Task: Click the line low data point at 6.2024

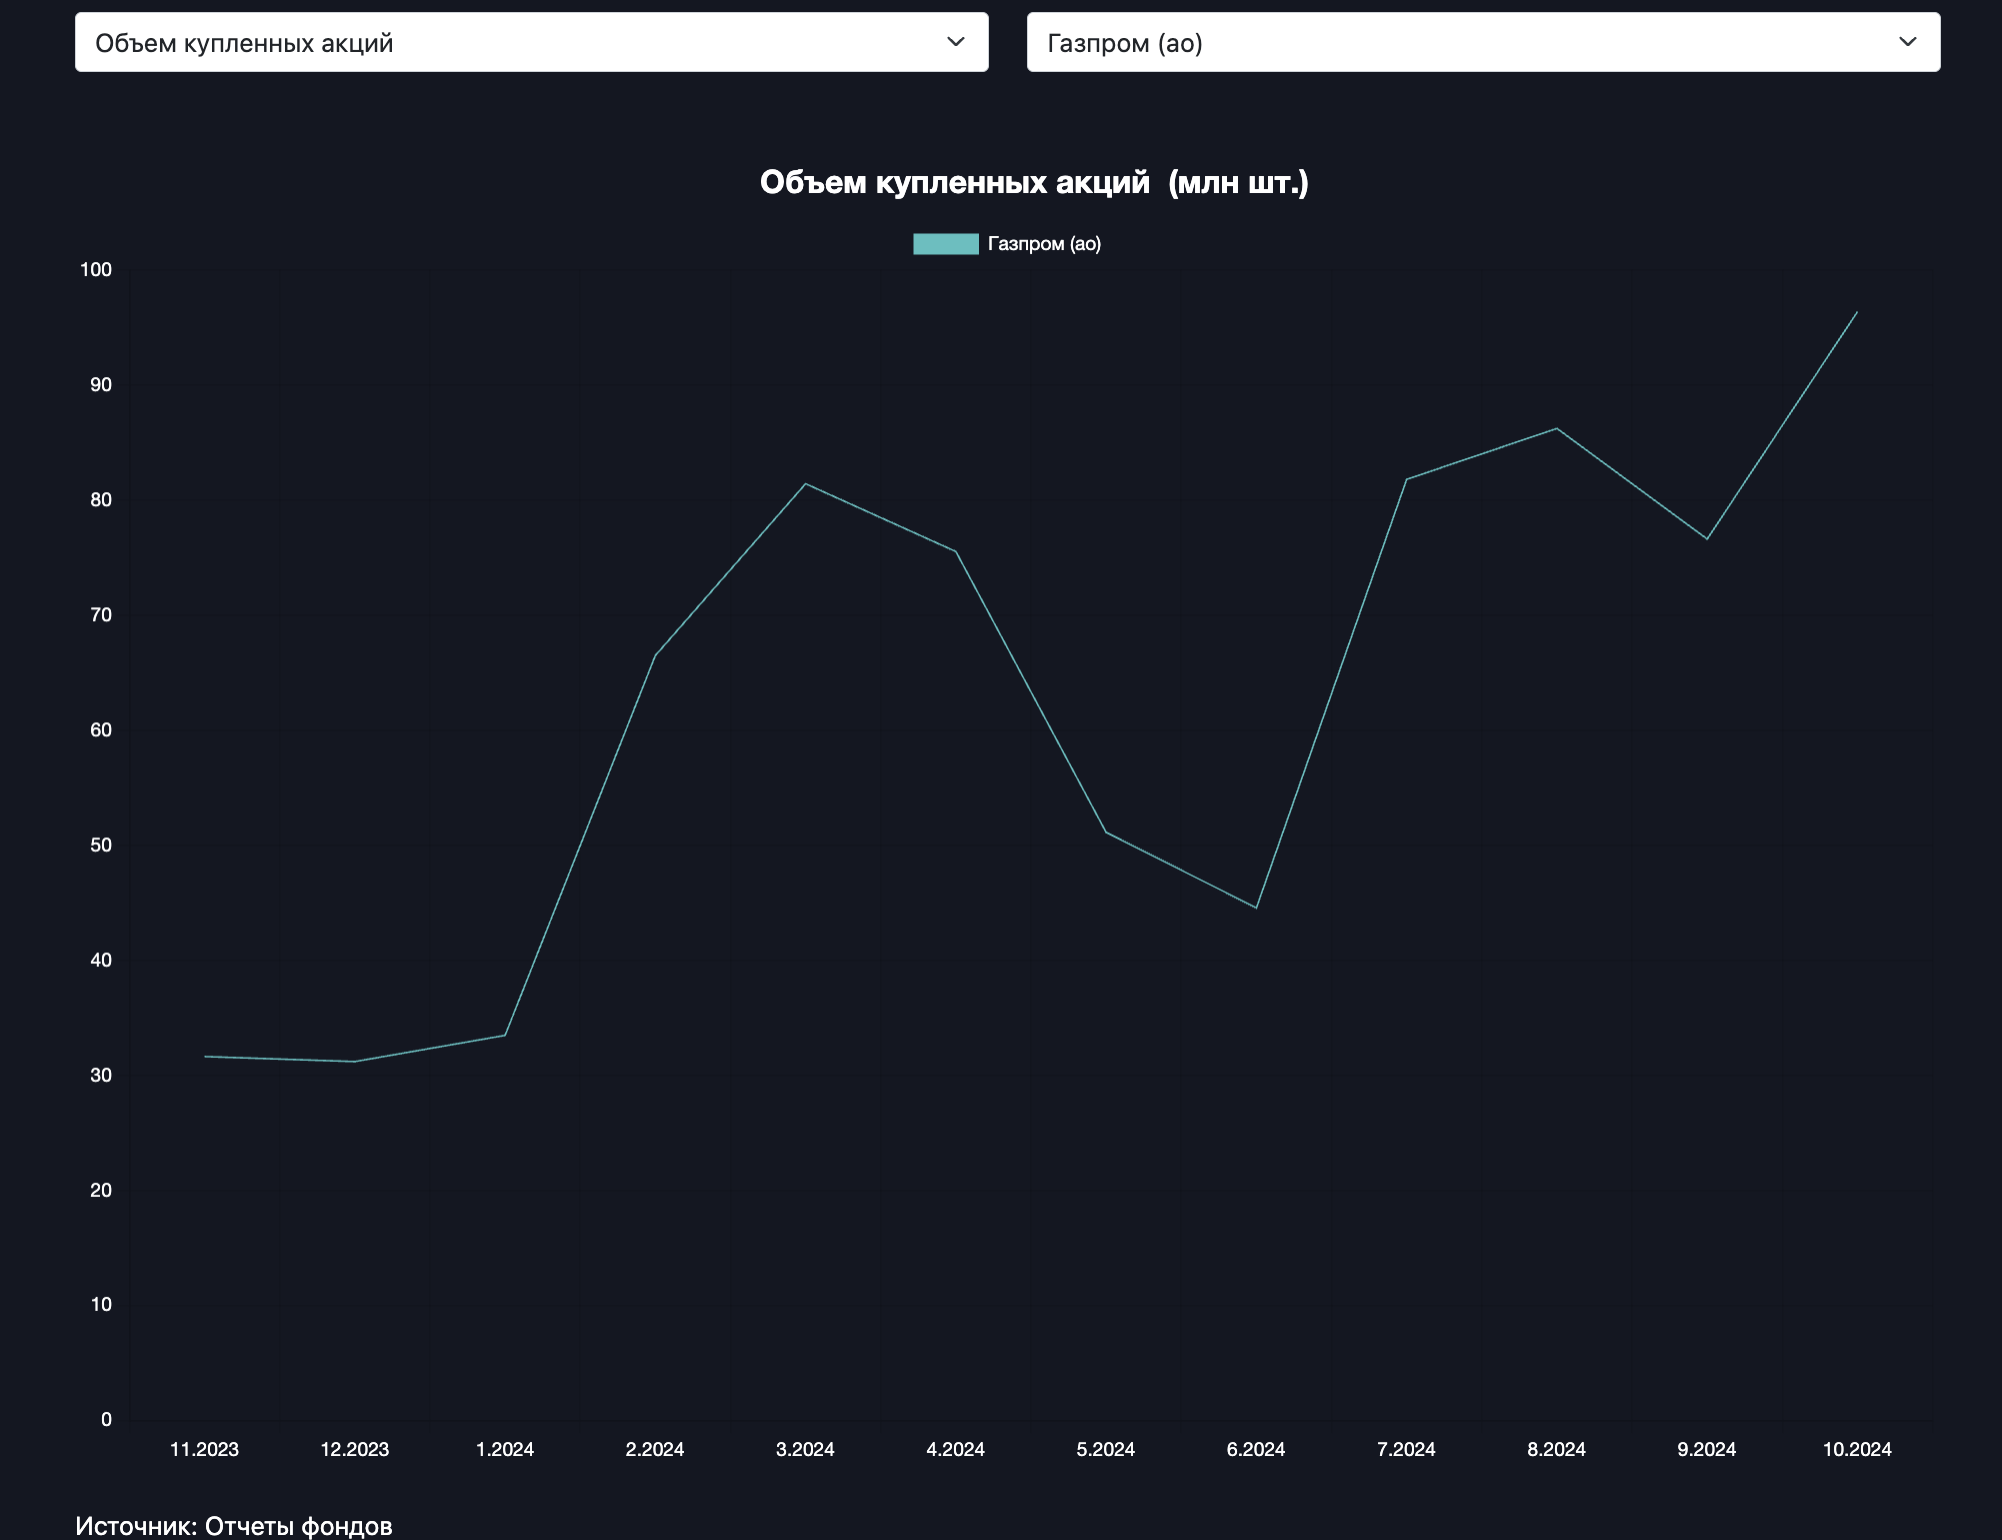Action: pyautogui.click(x=1256, y=907)
